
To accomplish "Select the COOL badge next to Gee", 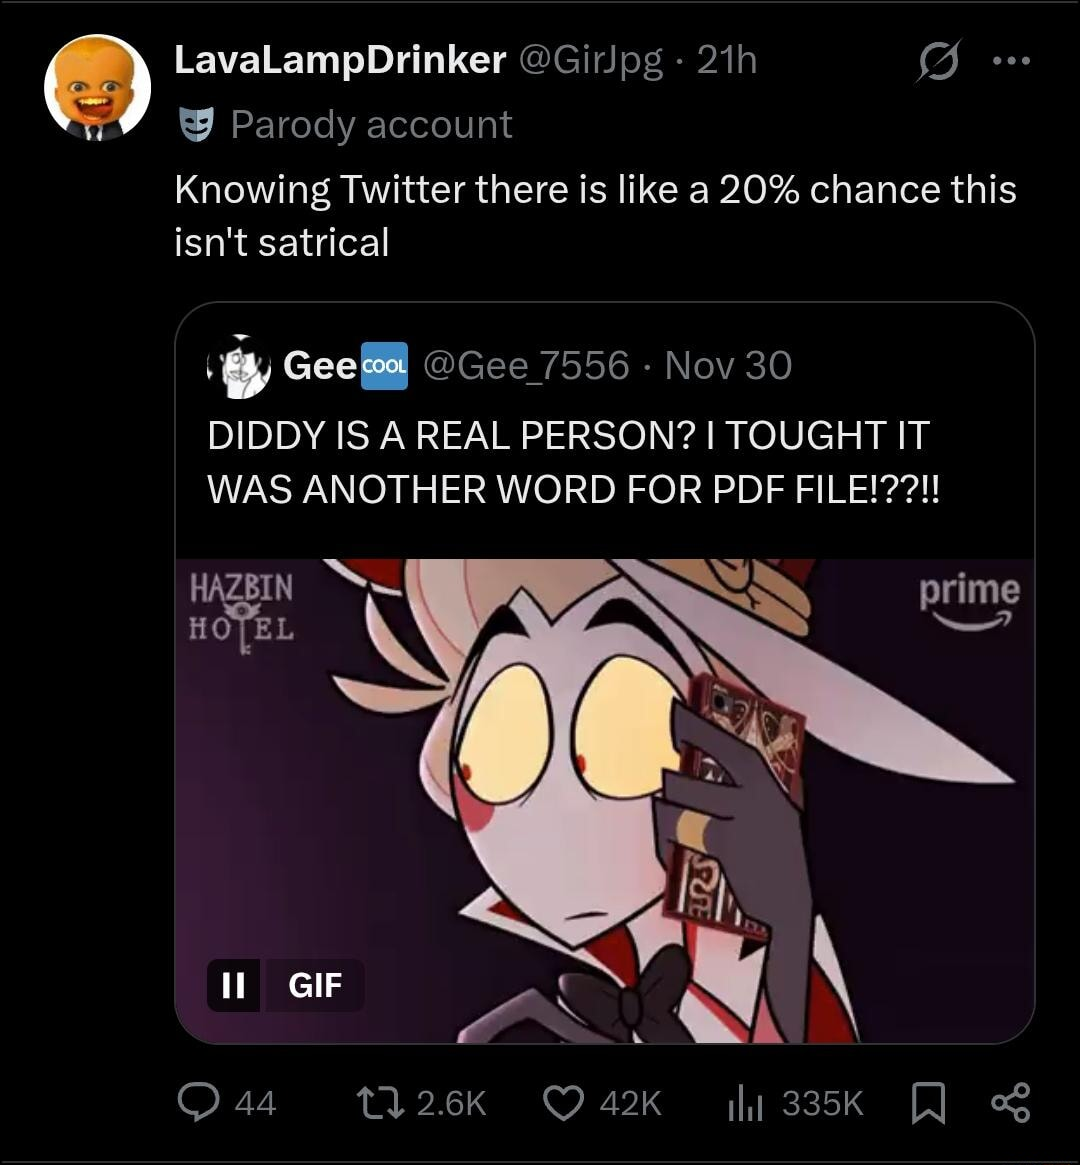I will 383,367.
